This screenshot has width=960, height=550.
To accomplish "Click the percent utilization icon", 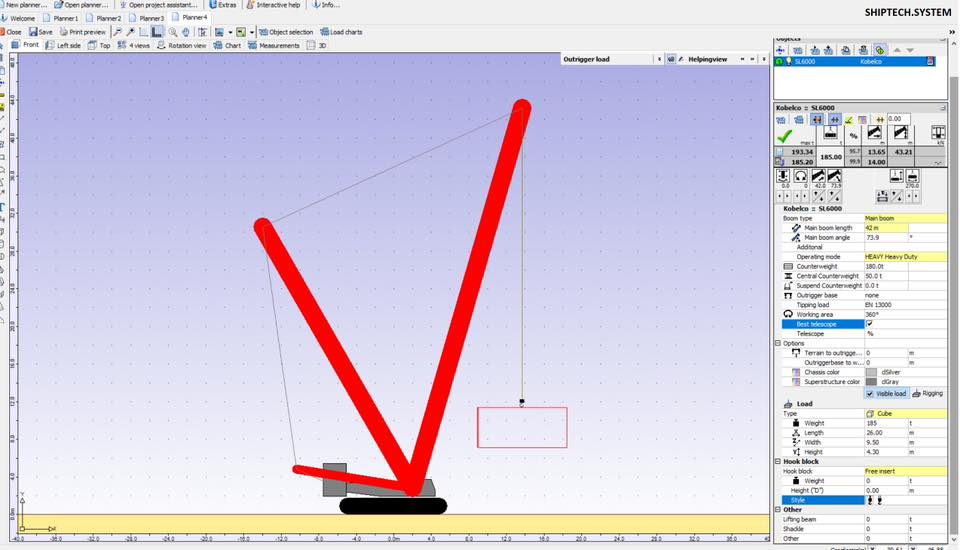I will pos(853,135).
